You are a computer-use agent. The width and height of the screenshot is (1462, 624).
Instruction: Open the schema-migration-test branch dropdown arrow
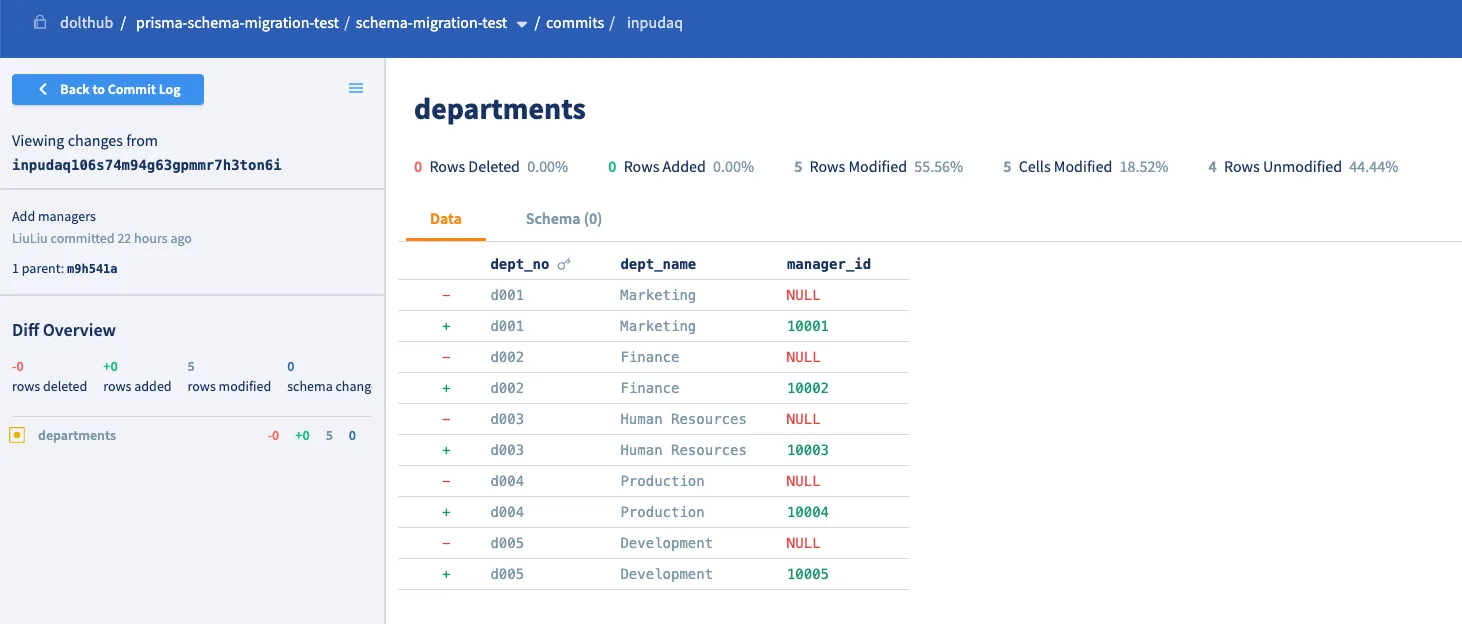(521, 25)
